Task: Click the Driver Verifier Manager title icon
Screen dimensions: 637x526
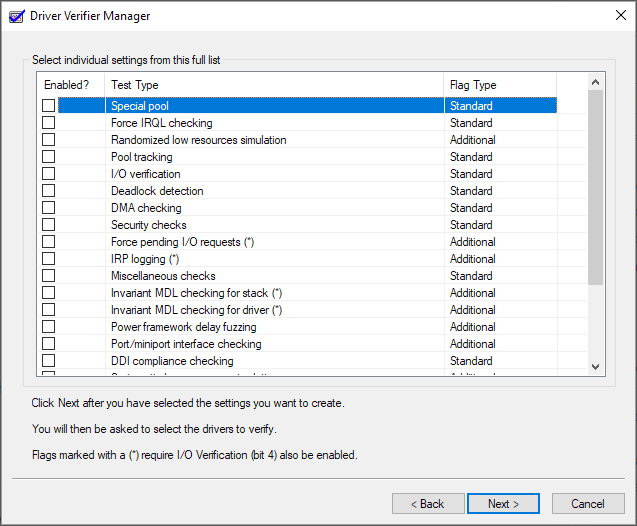Action: pos(15,15)
